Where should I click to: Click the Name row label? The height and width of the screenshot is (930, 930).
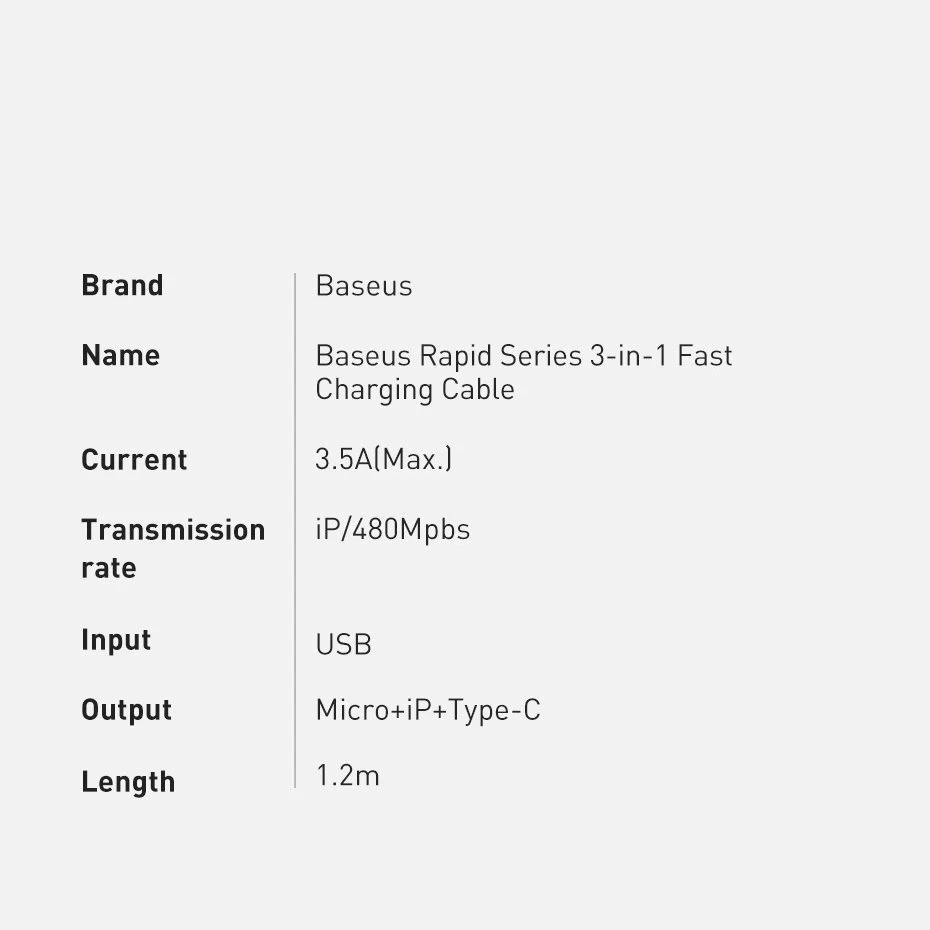[x=120, y=356]
